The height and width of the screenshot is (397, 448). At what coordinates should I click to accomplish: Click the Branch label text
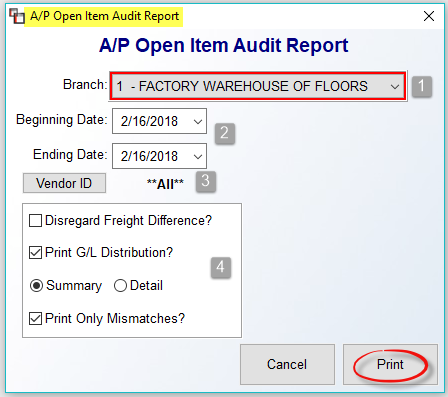click(x=85, y=85)
